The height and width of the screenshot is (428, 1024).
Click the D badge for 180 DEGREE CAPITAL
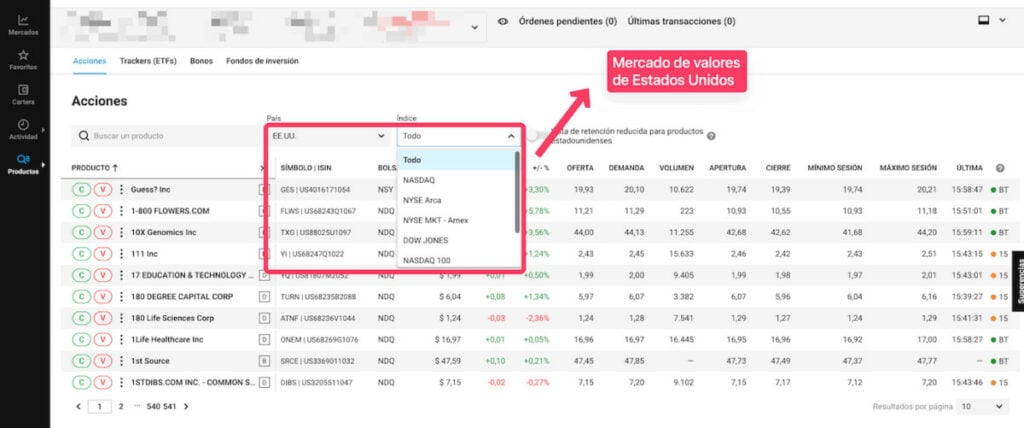[264, 297]
